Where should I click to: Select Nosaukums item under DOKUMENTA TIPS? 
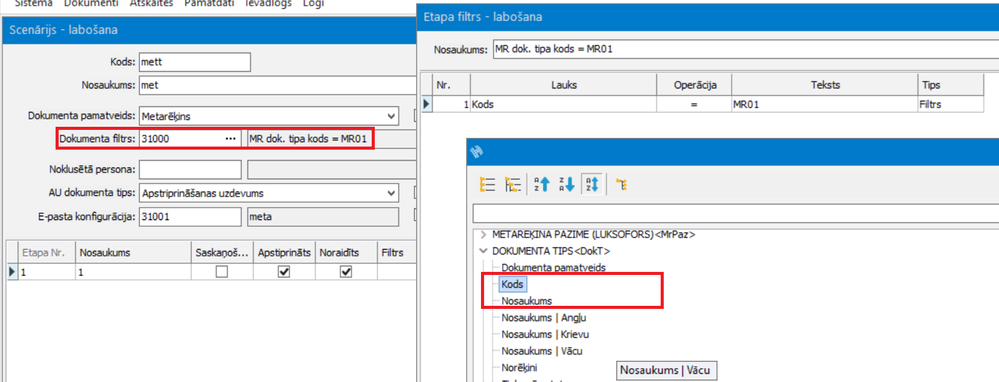(527, 301)
